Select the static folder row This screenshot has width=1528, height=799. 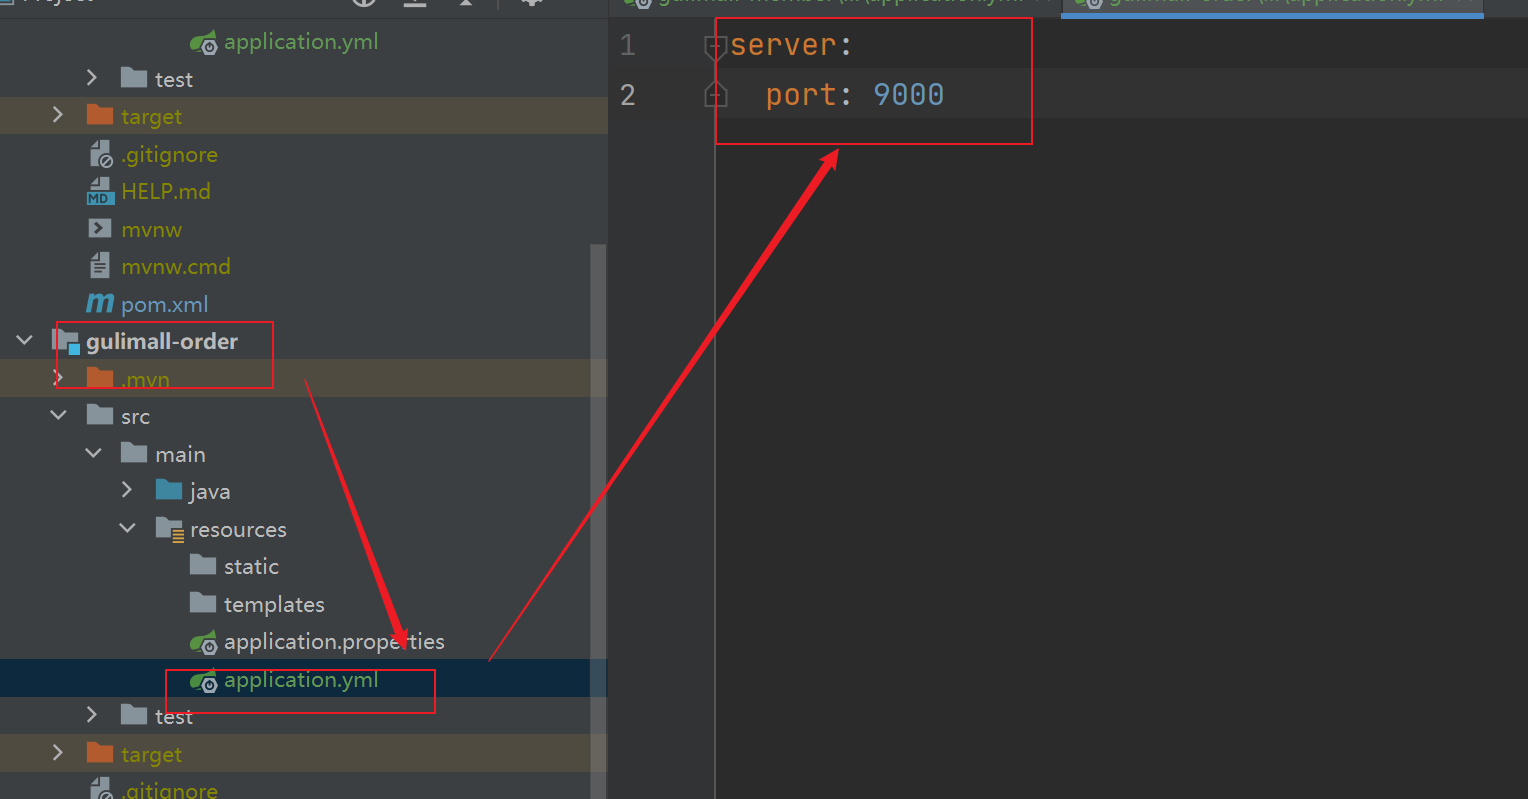coord(303,567)
